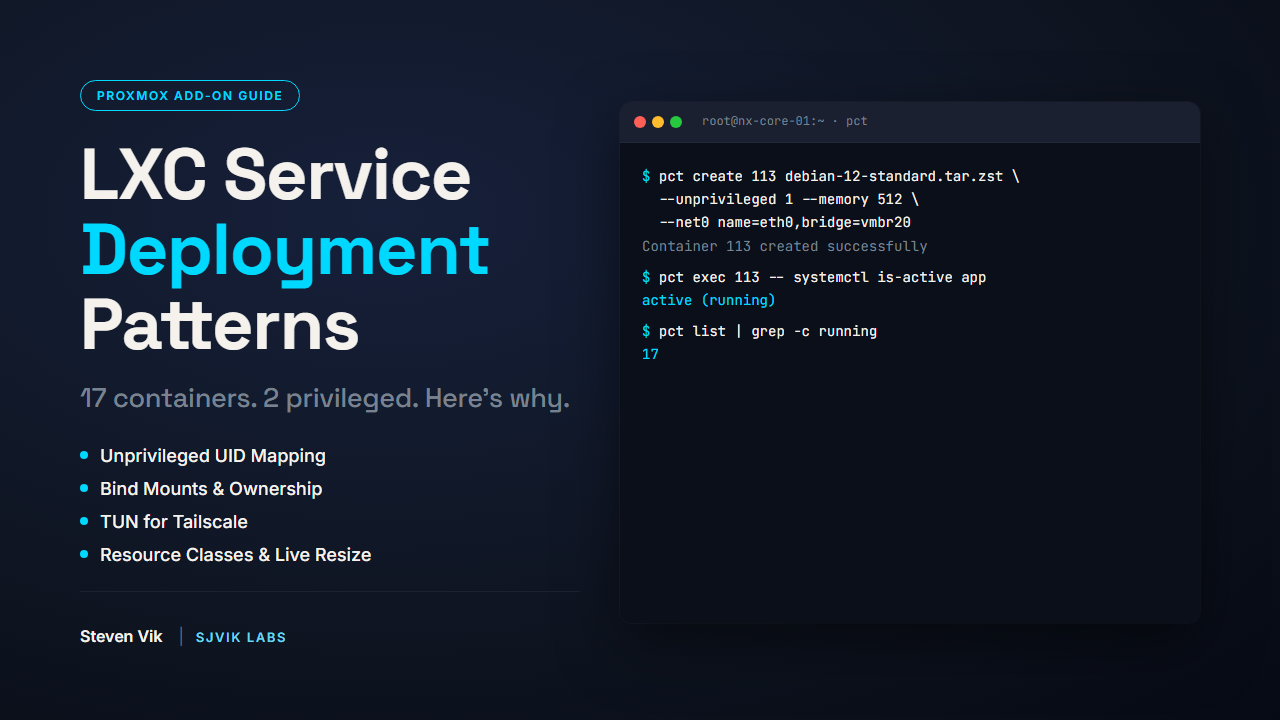Click the "--net0 name=eth0,bridge=vmbr20" line
Image resolution: width=1280 pixels, height=720 pixels.
point(785,223)
